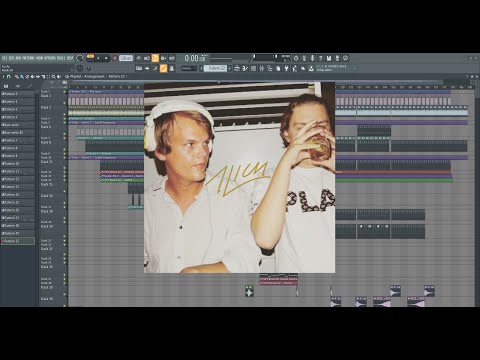The width and height of the screenshot is (480, 360).
Task: Open the FILE menu
Action: pyautogui.click(x=4, y=58)
